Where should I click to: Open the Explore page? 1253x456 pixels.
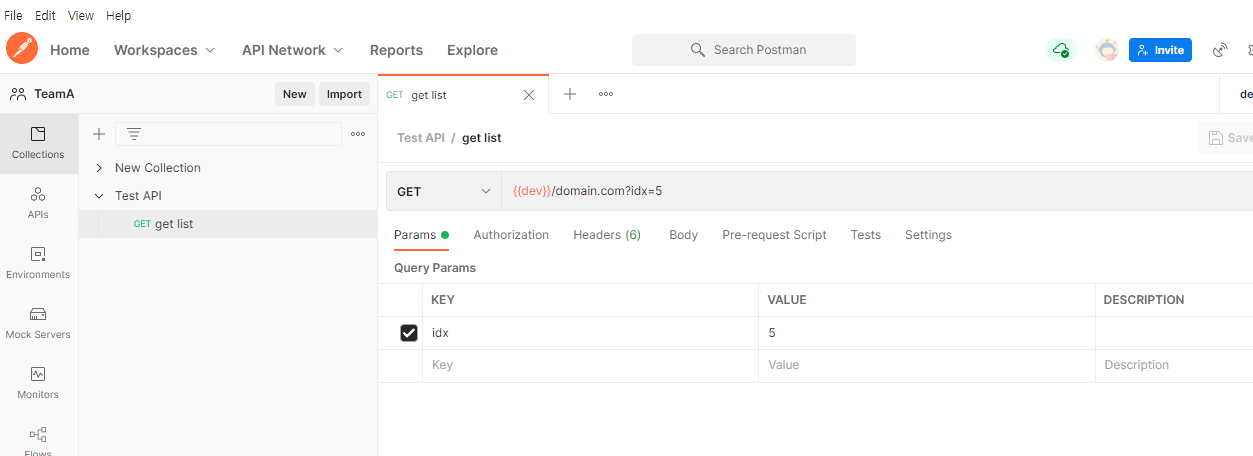[x=472, y=50]
